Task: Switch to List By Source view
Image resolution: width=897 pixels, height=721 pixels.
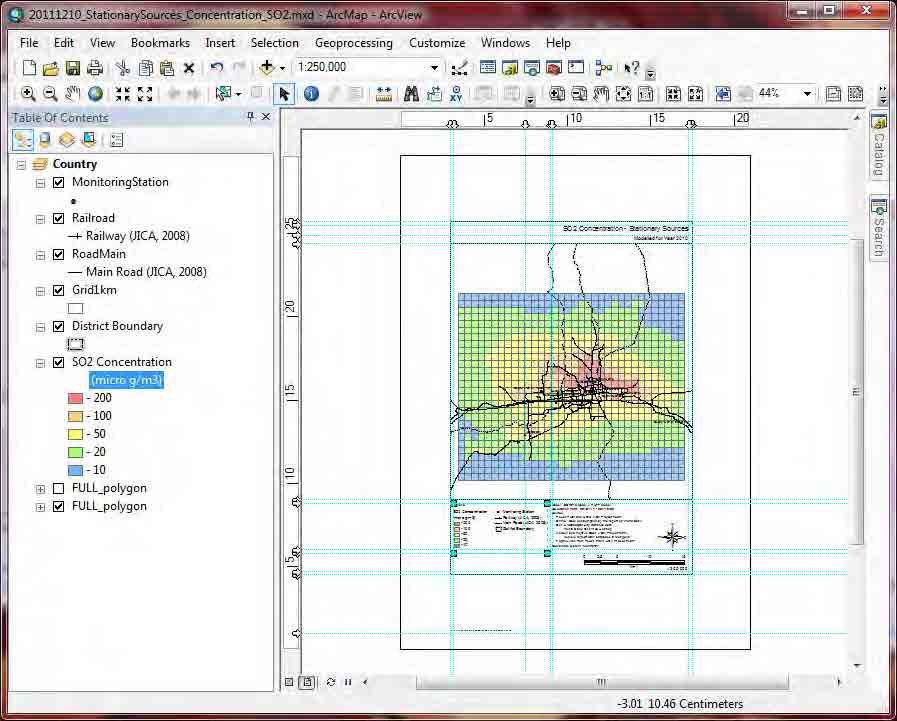Action: click(45, 139)
